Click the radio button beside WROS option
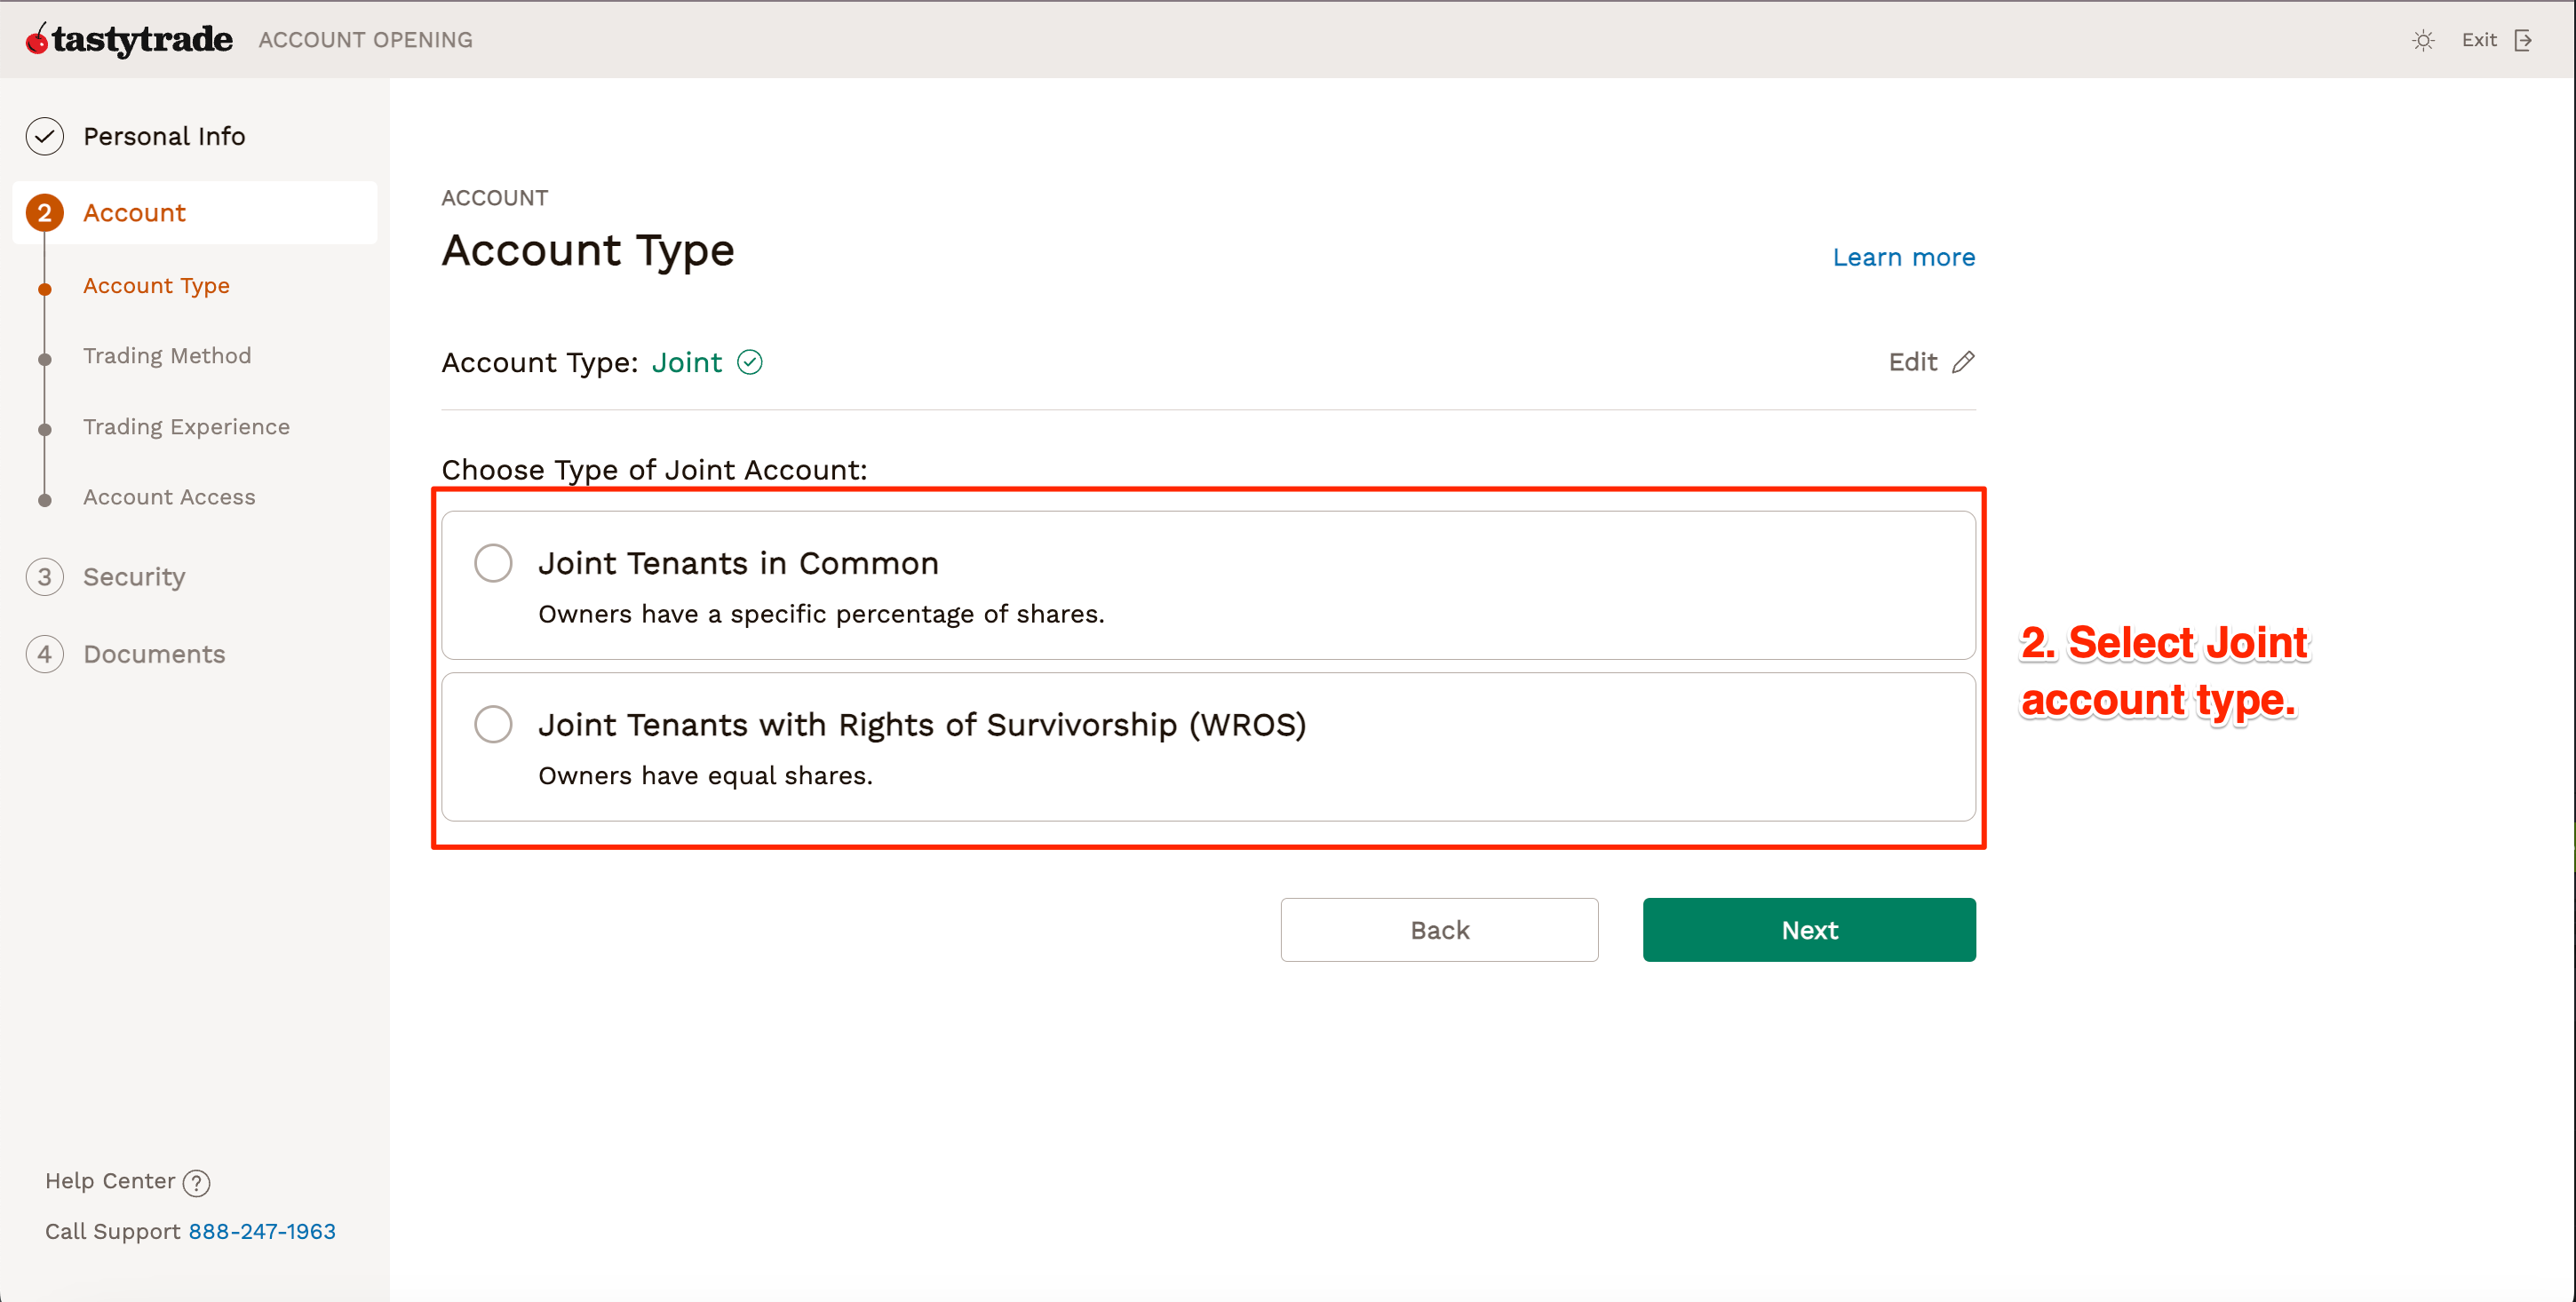 493,724
